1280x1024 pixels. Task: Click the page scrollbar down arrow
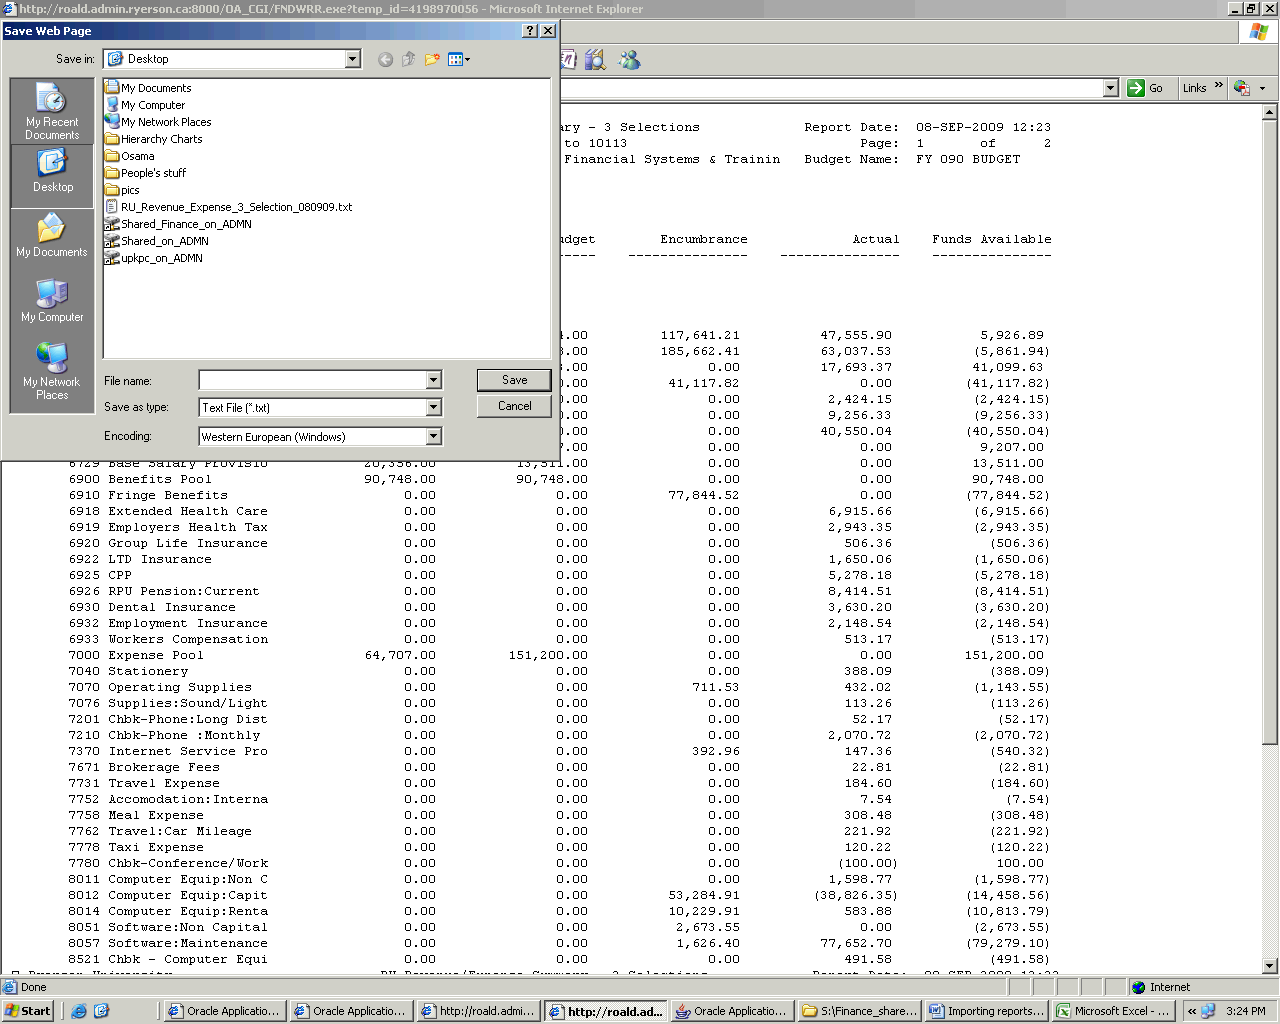[1270, 966]
